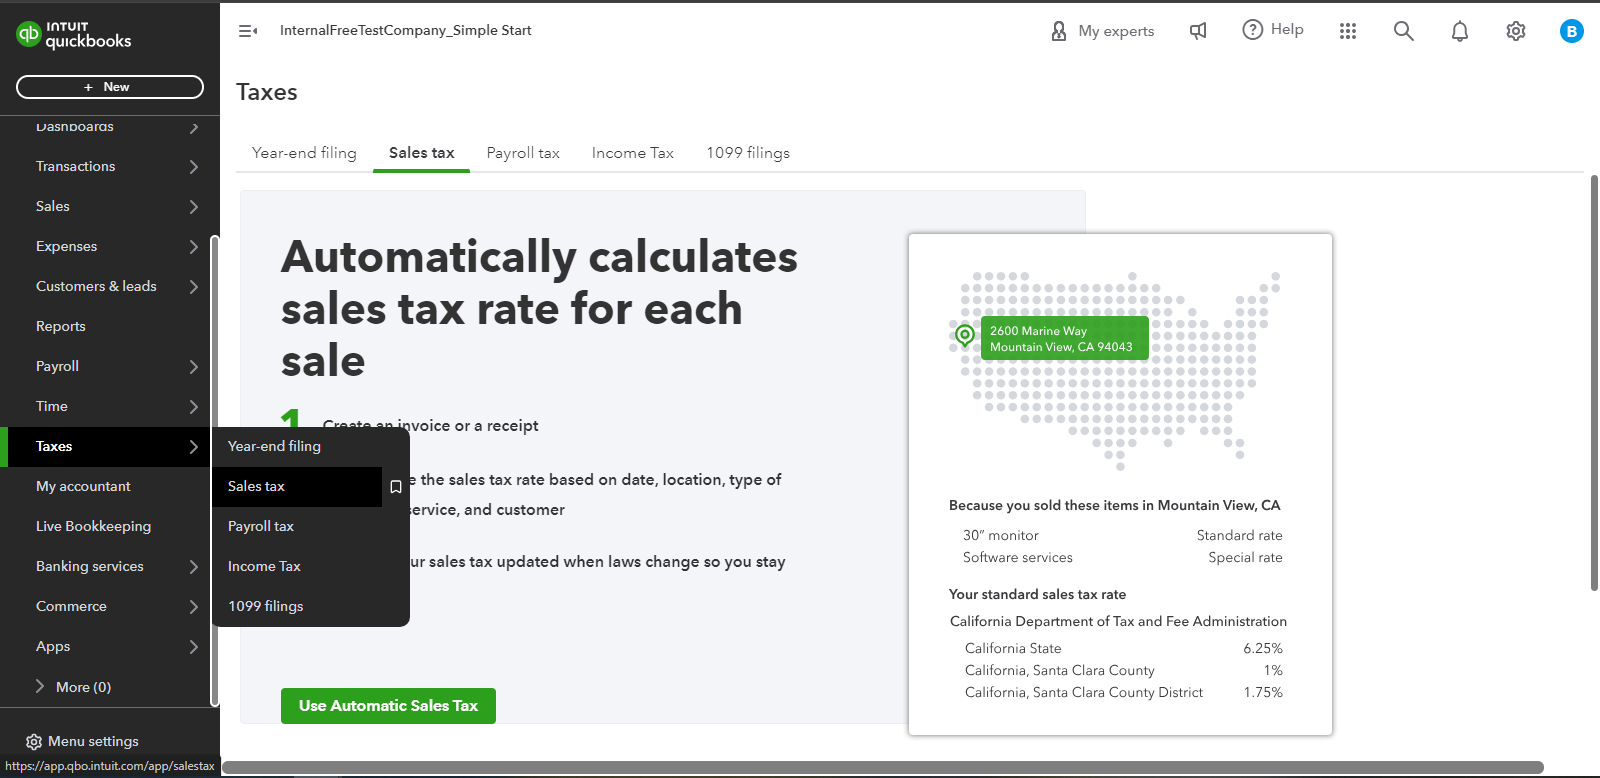The image size is (1600, 778).
Task: Collapse the sidebar with the menu icon
Action: pyautogui.click(x=248, y=31)
